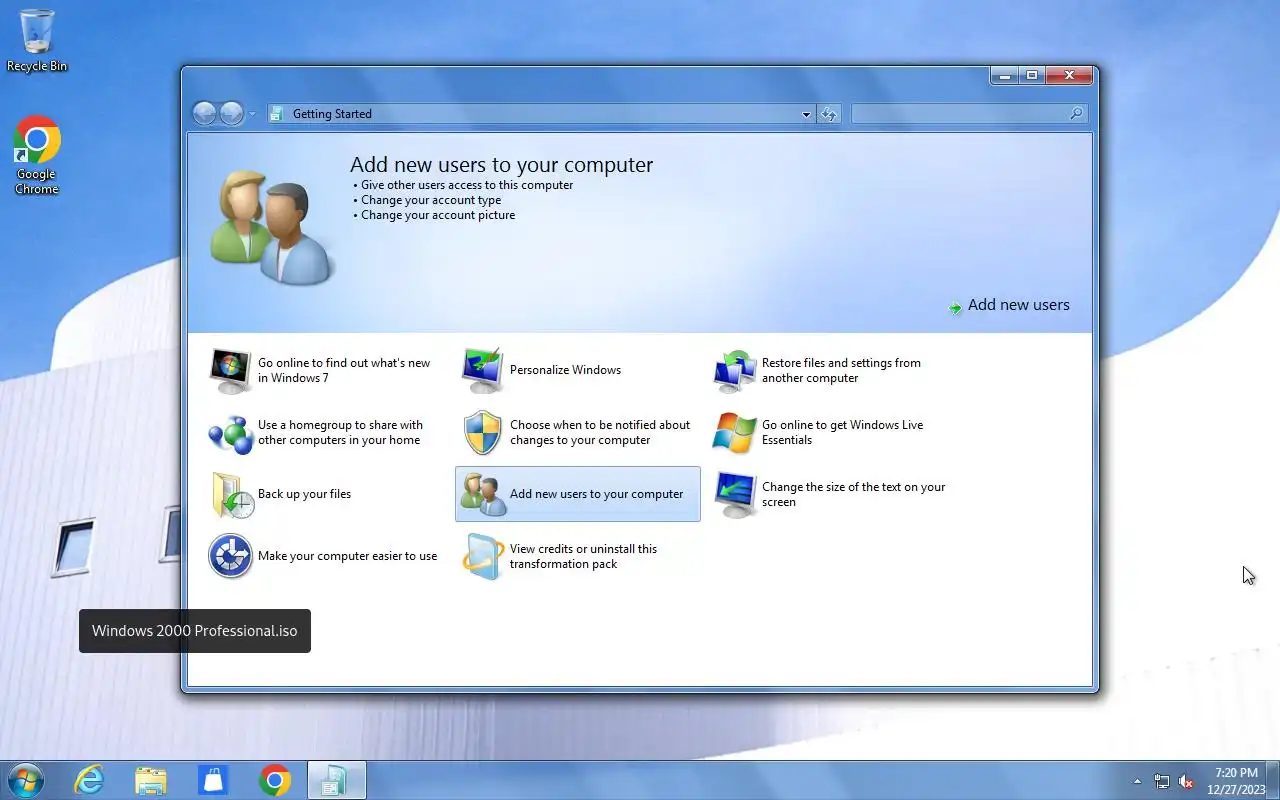Click the large user accounts picture in header
This screenshot has height=800, width=1280.
(270, 227)
